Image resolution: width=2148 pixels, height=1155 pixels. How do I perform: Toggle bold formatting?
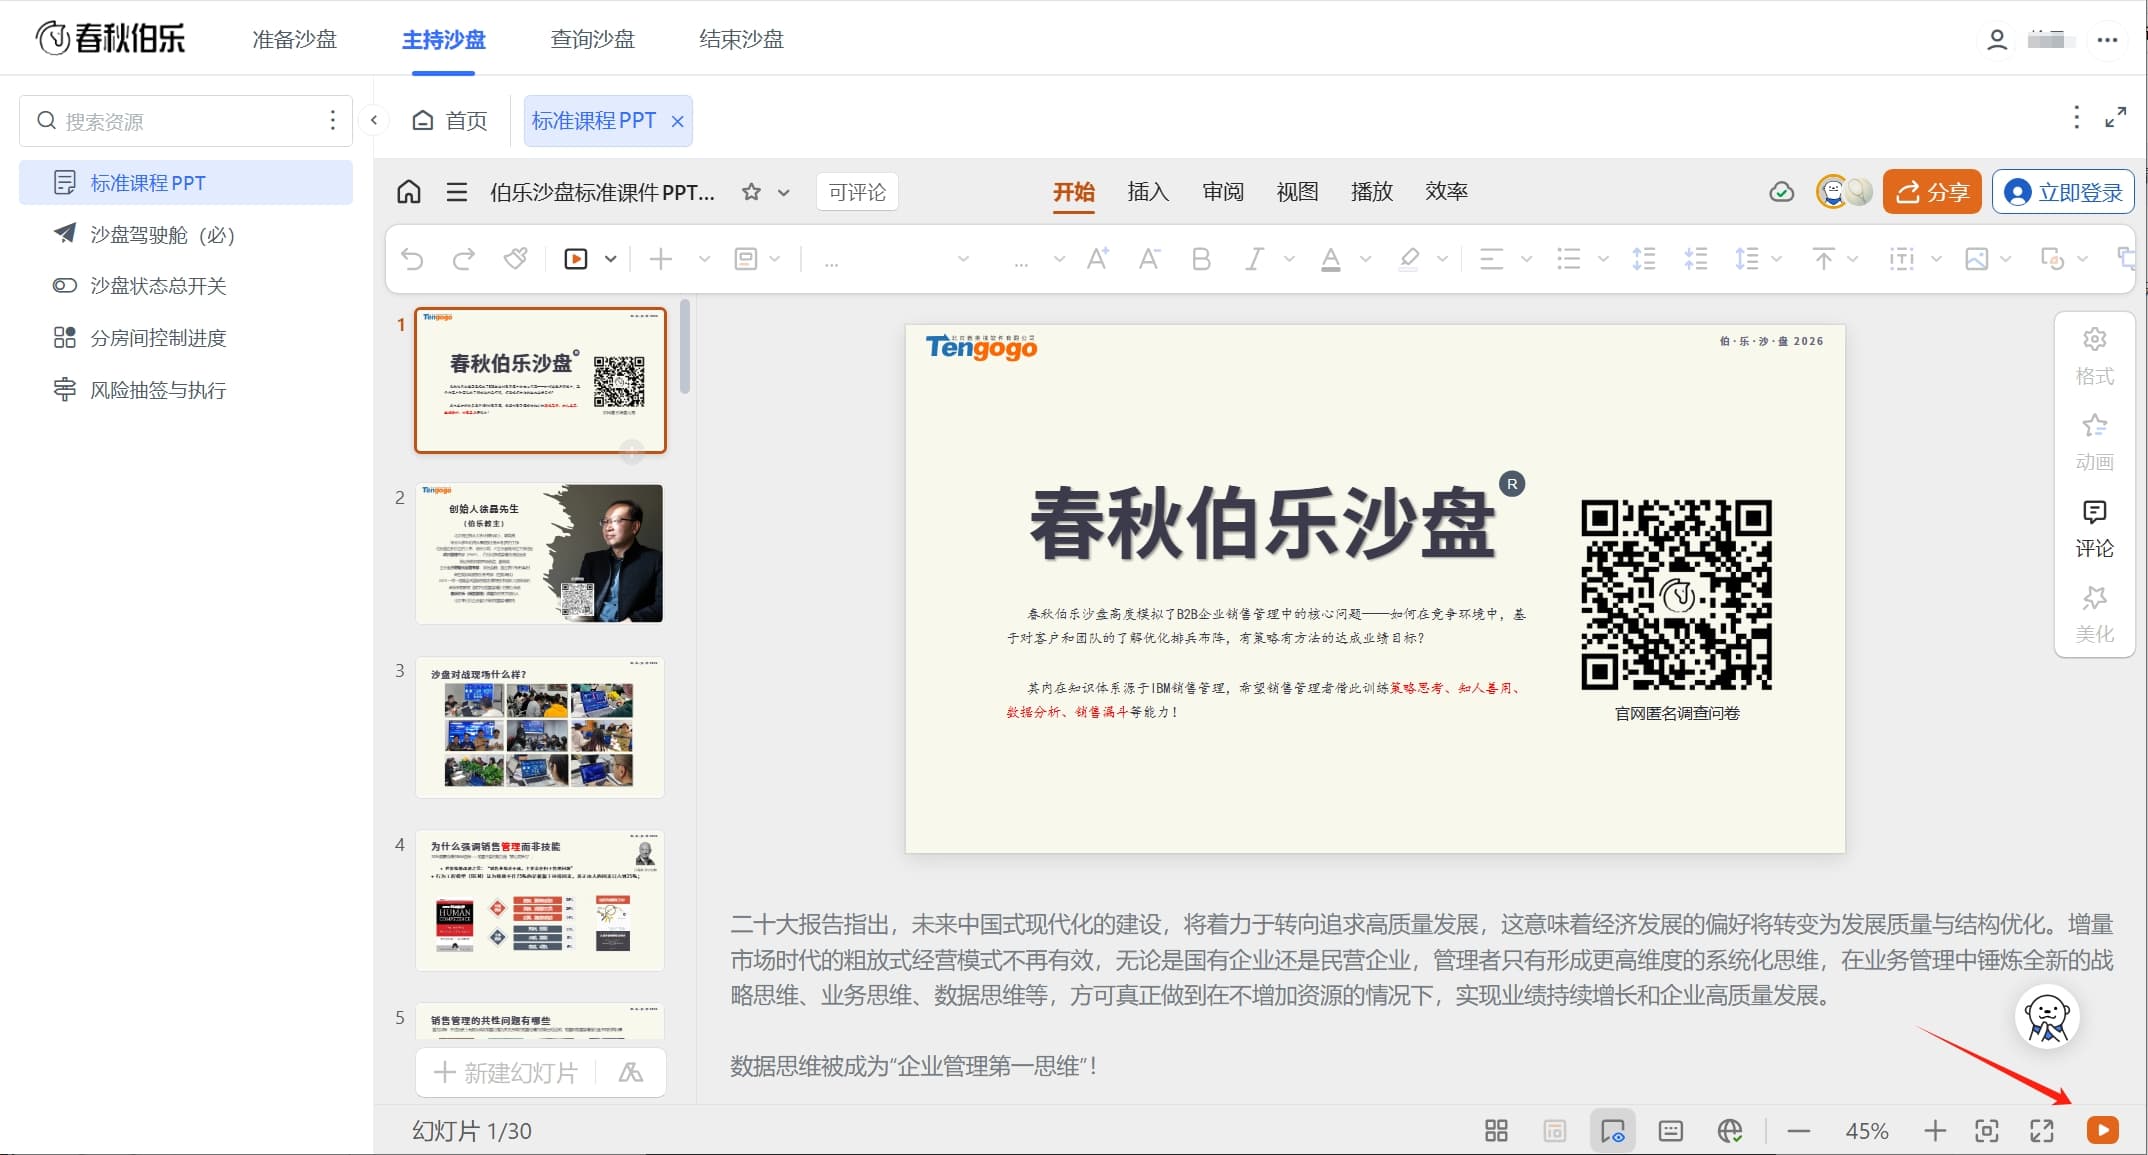[1201, 259]
